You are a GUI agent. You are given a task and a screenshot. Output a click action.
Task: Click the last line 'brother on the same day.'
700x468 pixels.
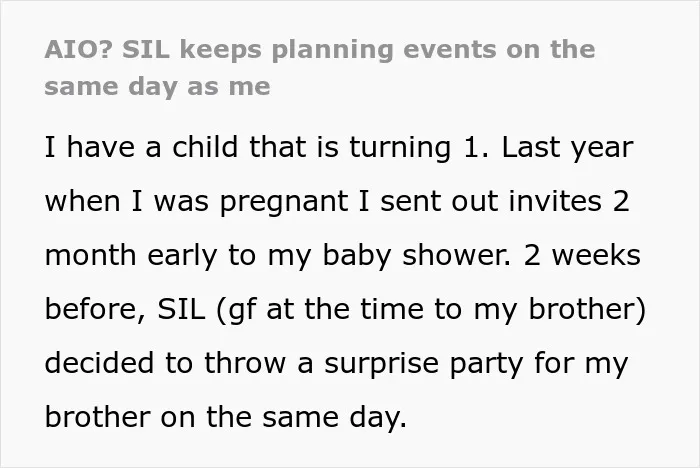click(x=226, y=418)
